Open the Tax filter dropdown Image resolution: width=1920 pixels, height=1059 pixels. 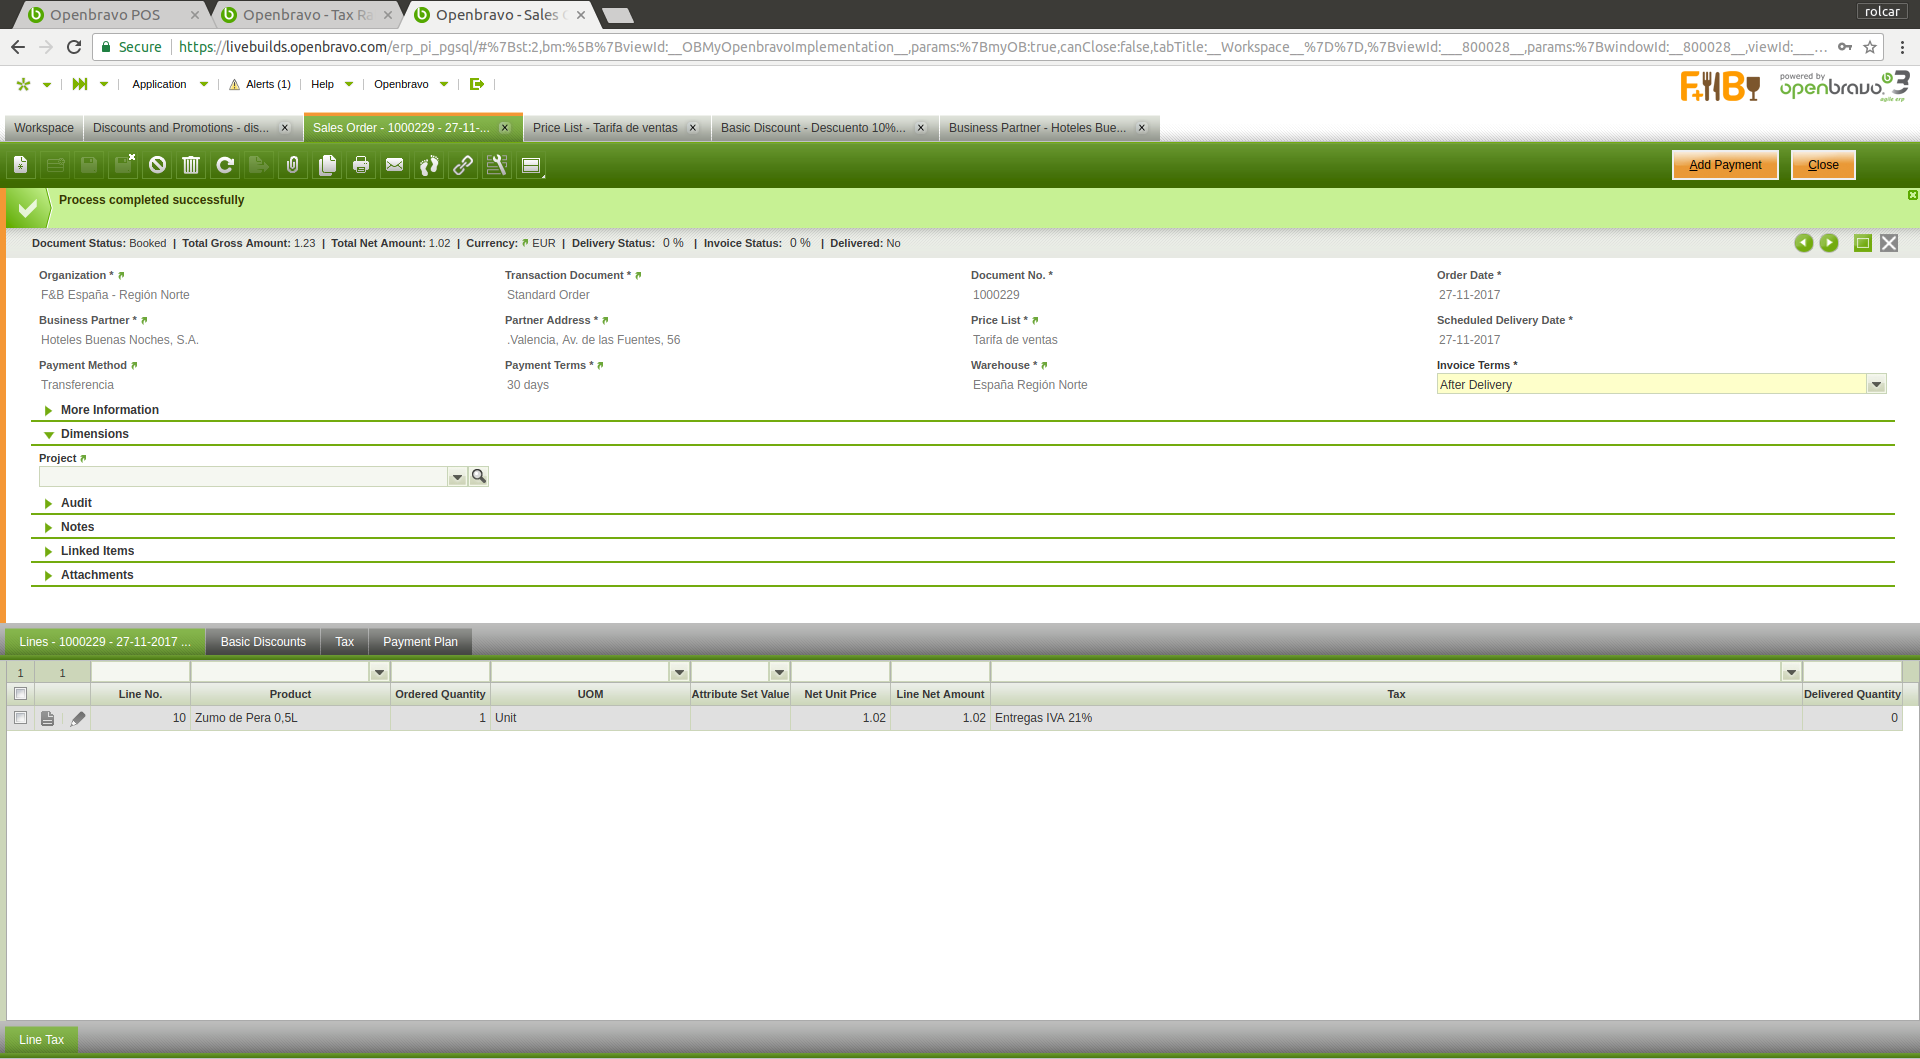pos(1791,673)
